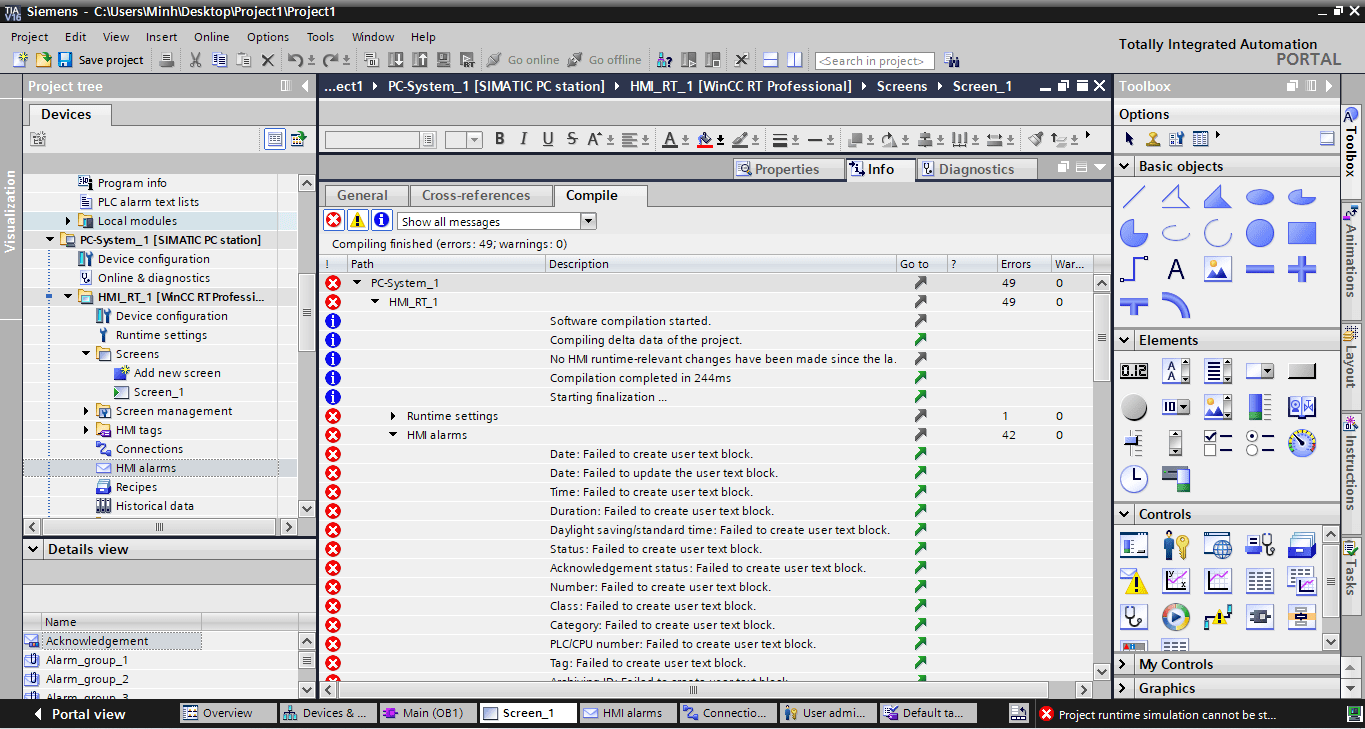Collapse the Basic objects toolbox section
Screen dimensions: 1365x729
[1126, 166]
